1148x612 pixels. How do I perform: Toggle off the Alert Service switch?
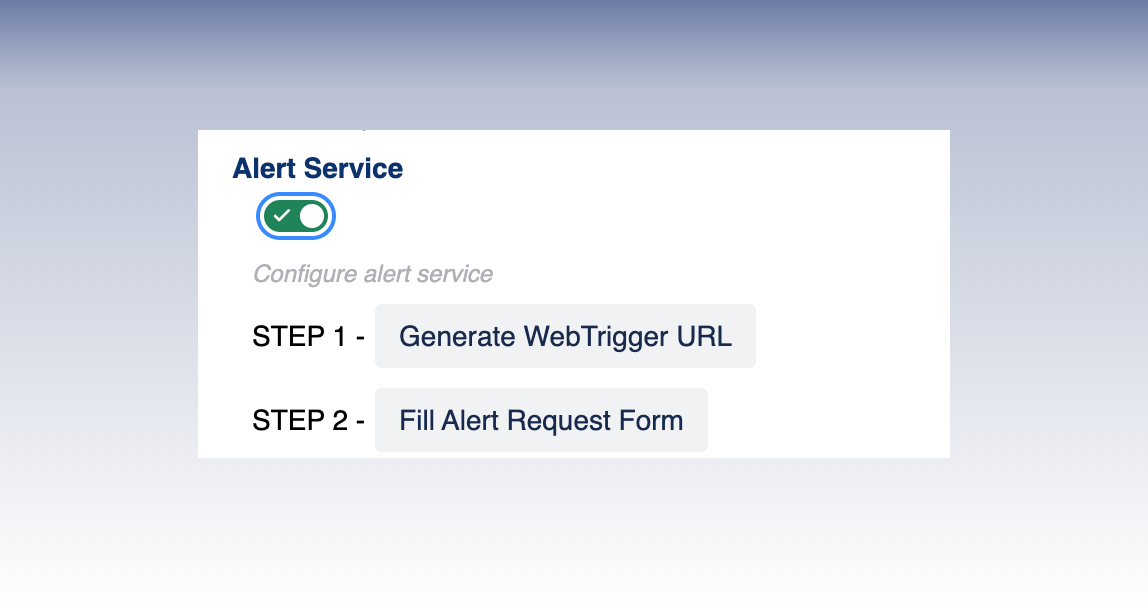tap(296, 216)
